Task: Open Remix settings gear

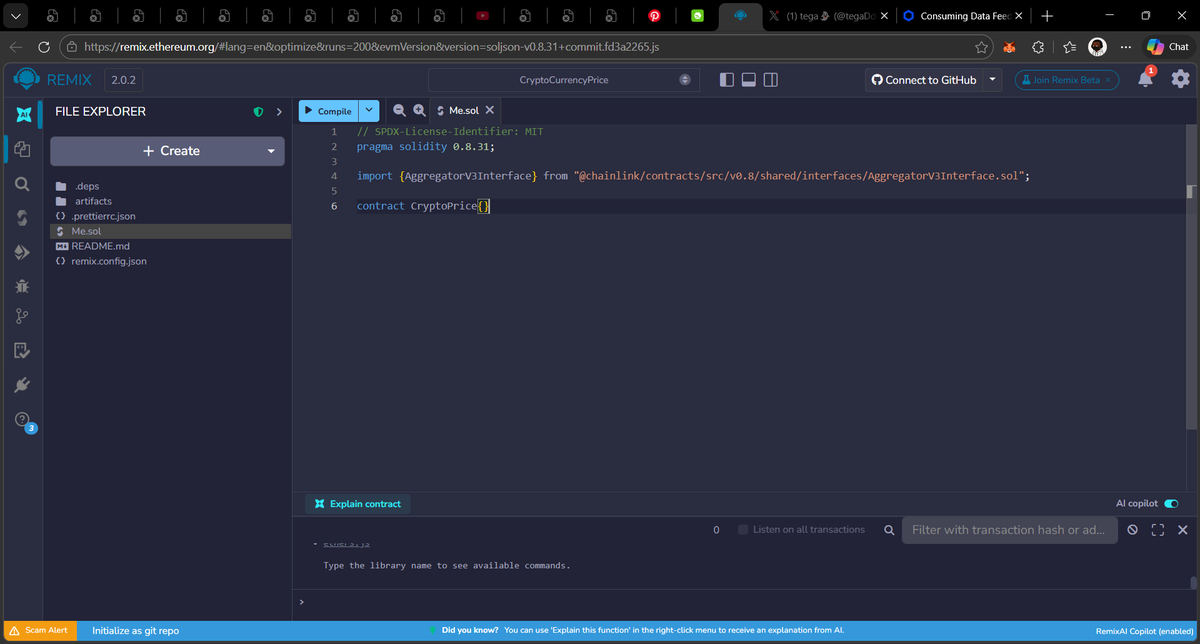Action: (1180, 79)
